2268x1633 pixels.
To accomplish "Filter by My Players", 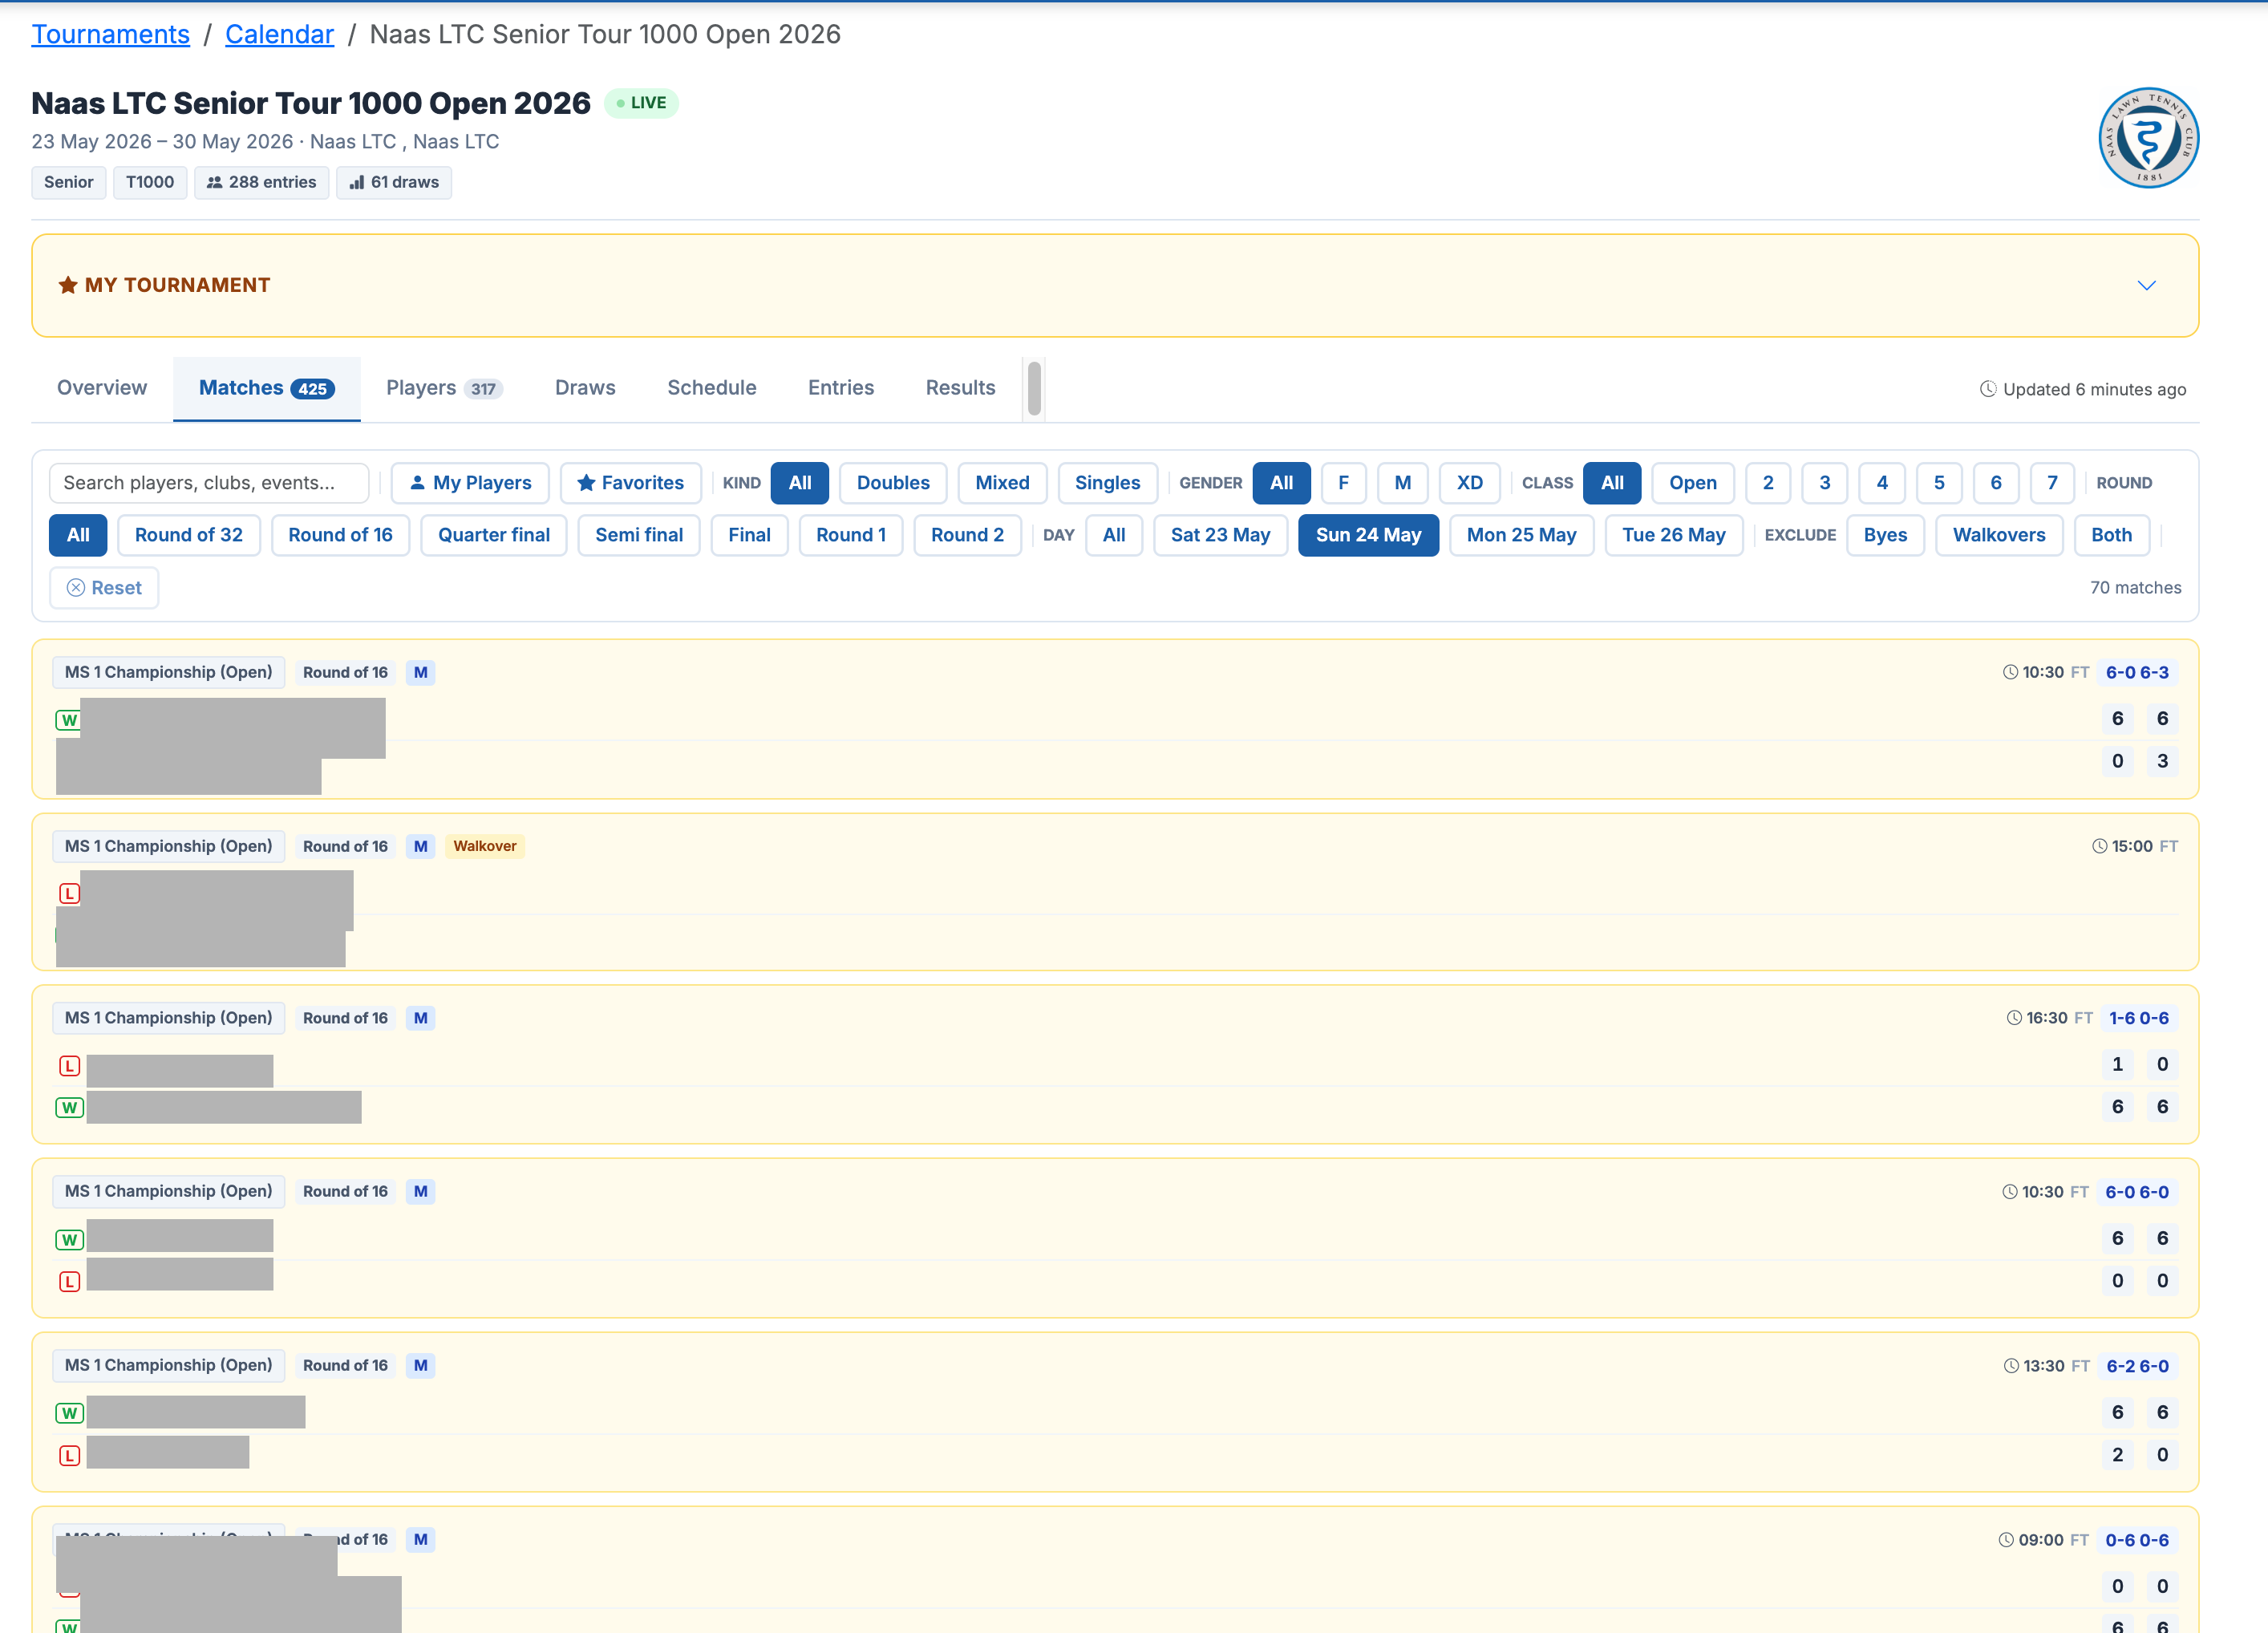I will (470, 483).
